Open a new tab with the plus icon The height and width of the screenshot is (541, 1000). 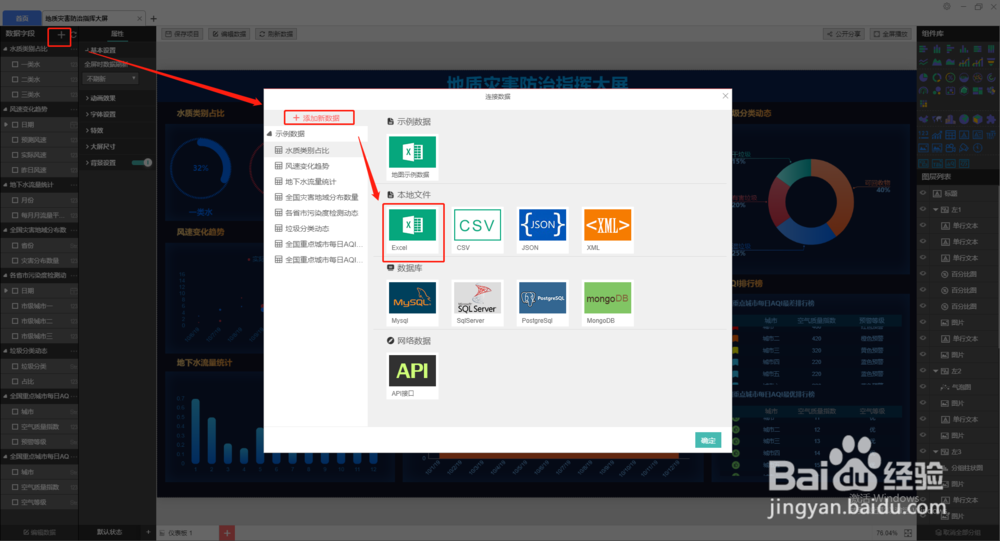[x=153, y=19]
